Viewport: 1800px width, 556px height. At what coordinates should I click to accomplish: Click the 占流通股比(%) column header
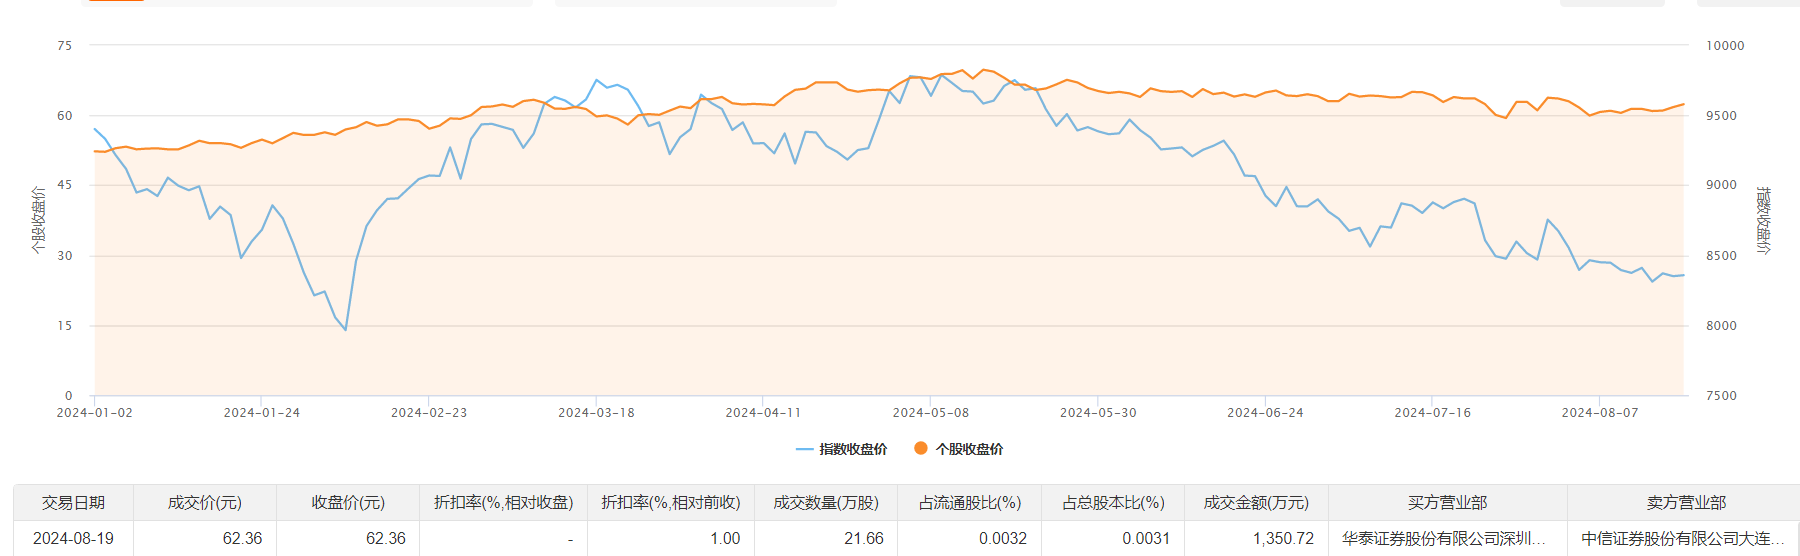pyautogui.click(x=970, y=502)
